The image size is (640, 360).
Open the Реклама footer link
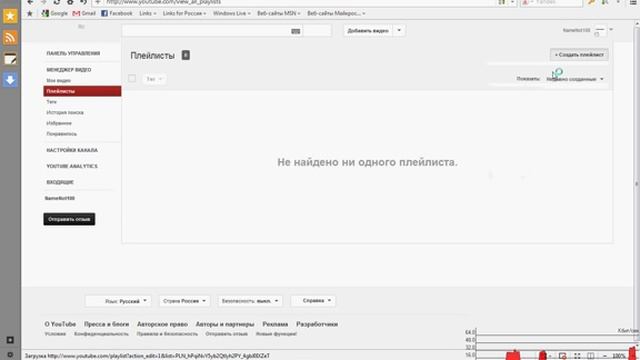275,324
